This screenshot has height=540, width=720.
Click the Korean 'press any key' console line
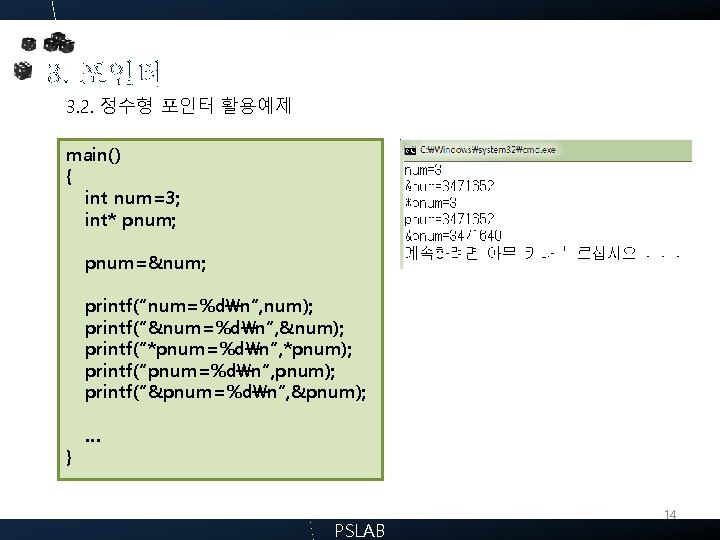(x=542, y=253)
